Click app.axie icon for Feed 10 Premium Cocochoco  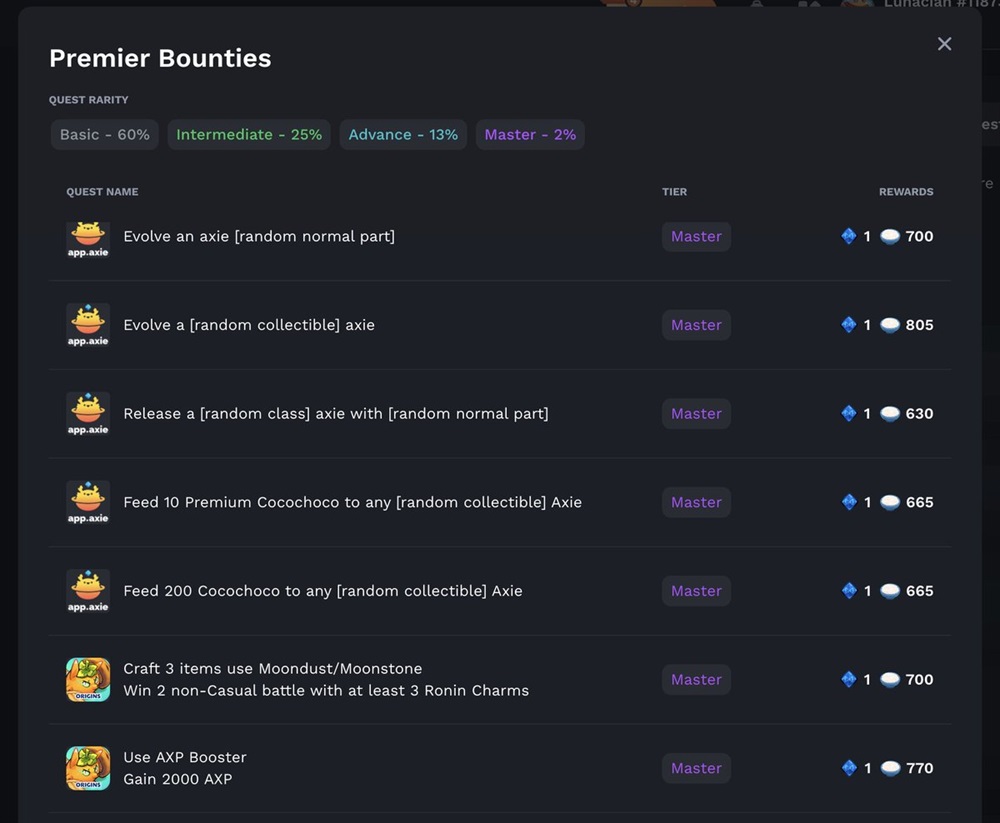pos(88,503)
